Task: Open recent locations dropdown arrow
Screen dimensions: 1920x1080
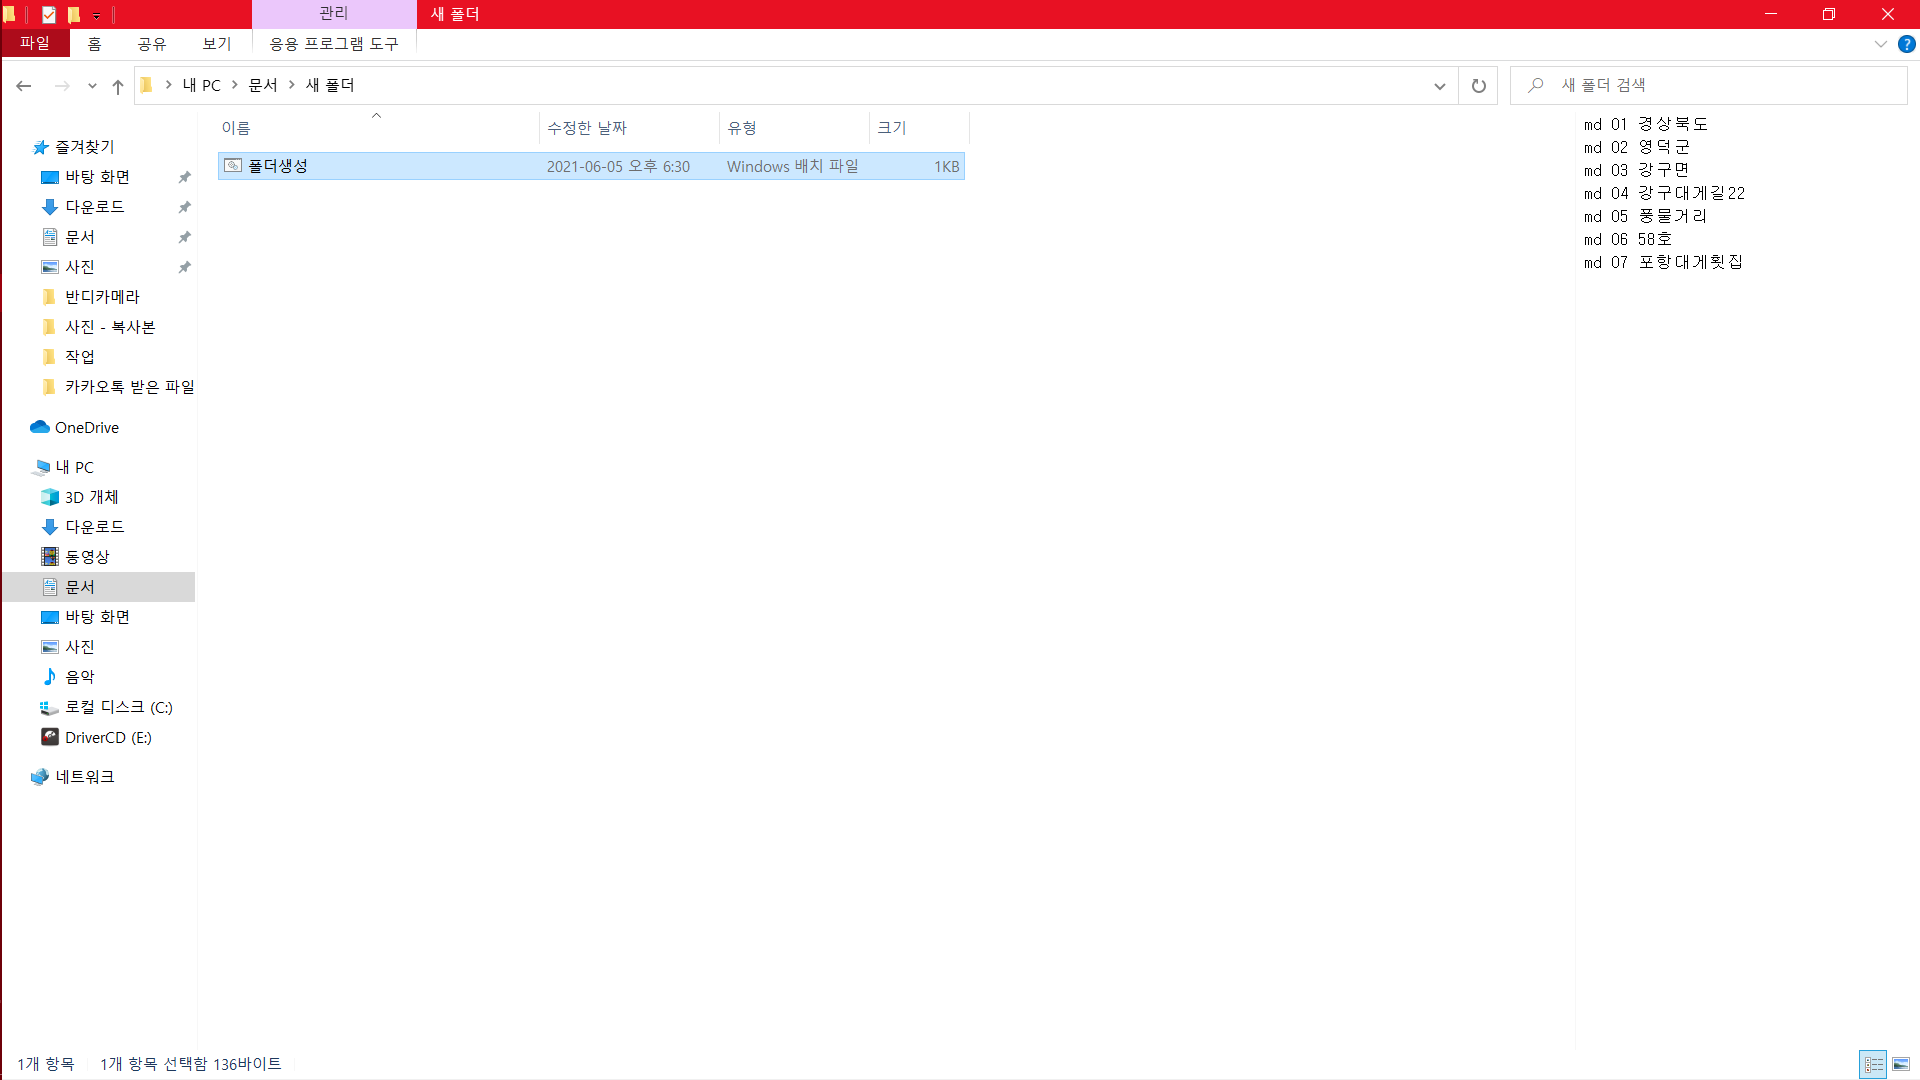Action: tap(92, 86)
